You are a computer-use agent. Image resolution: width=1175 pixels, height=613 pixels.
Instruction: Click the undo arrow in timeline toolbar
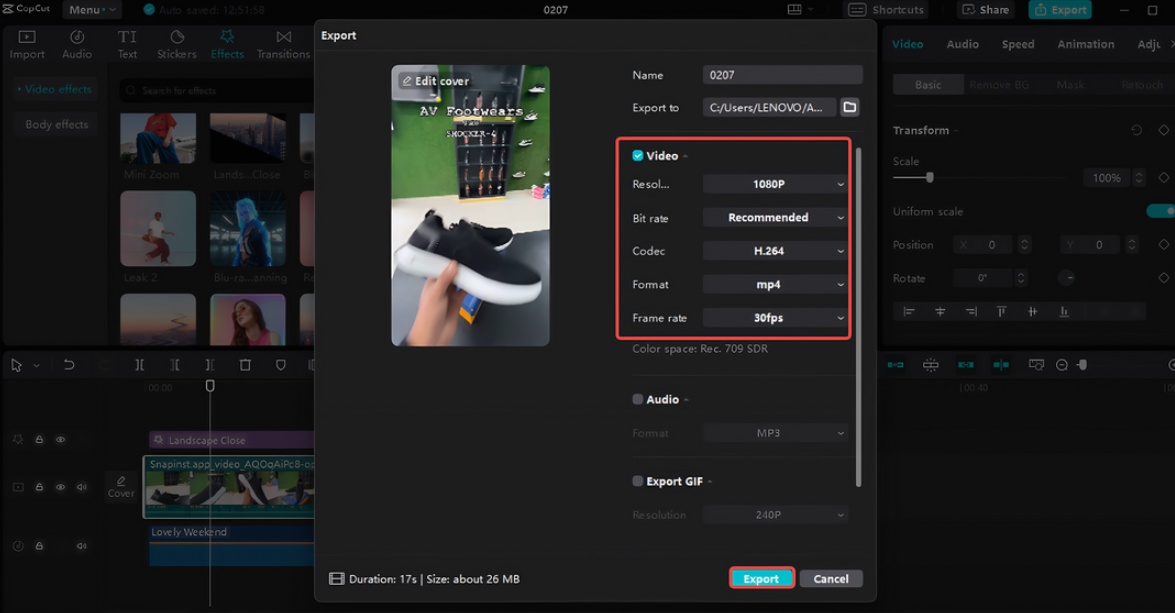(x=69, y=365)
